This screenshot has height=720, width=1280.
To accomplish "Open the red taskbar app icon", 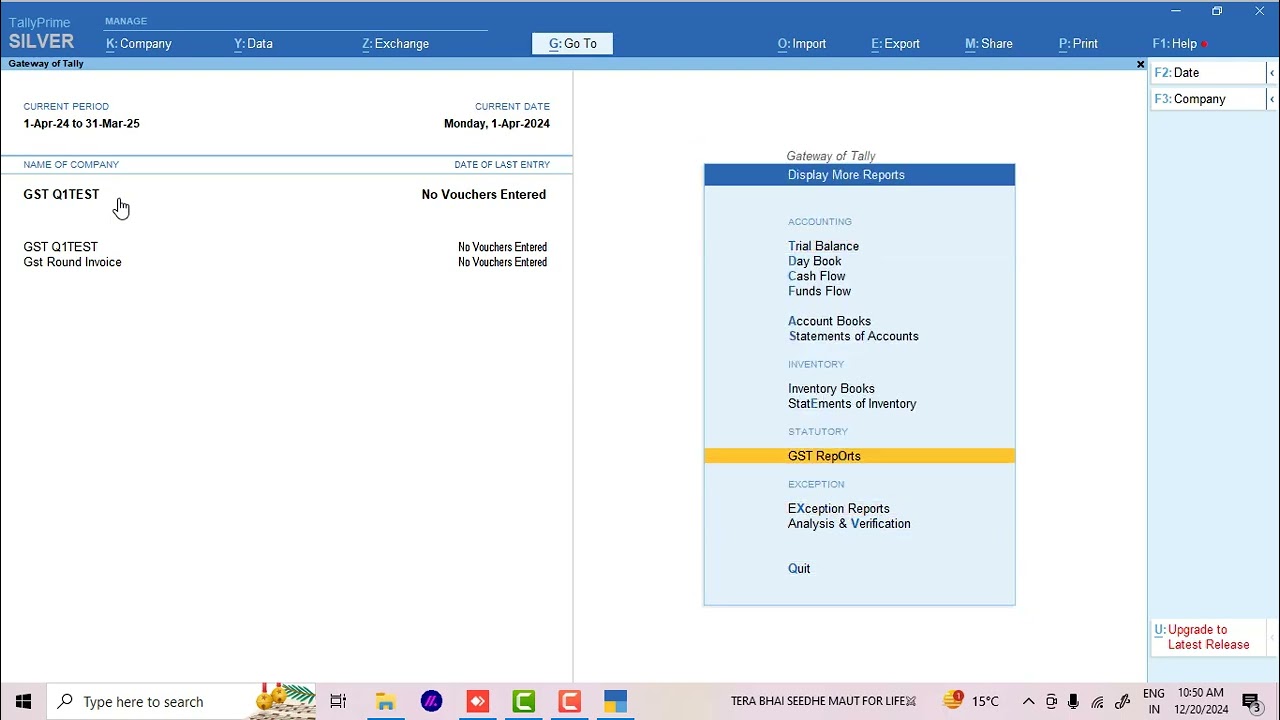I will click(477, 701).
